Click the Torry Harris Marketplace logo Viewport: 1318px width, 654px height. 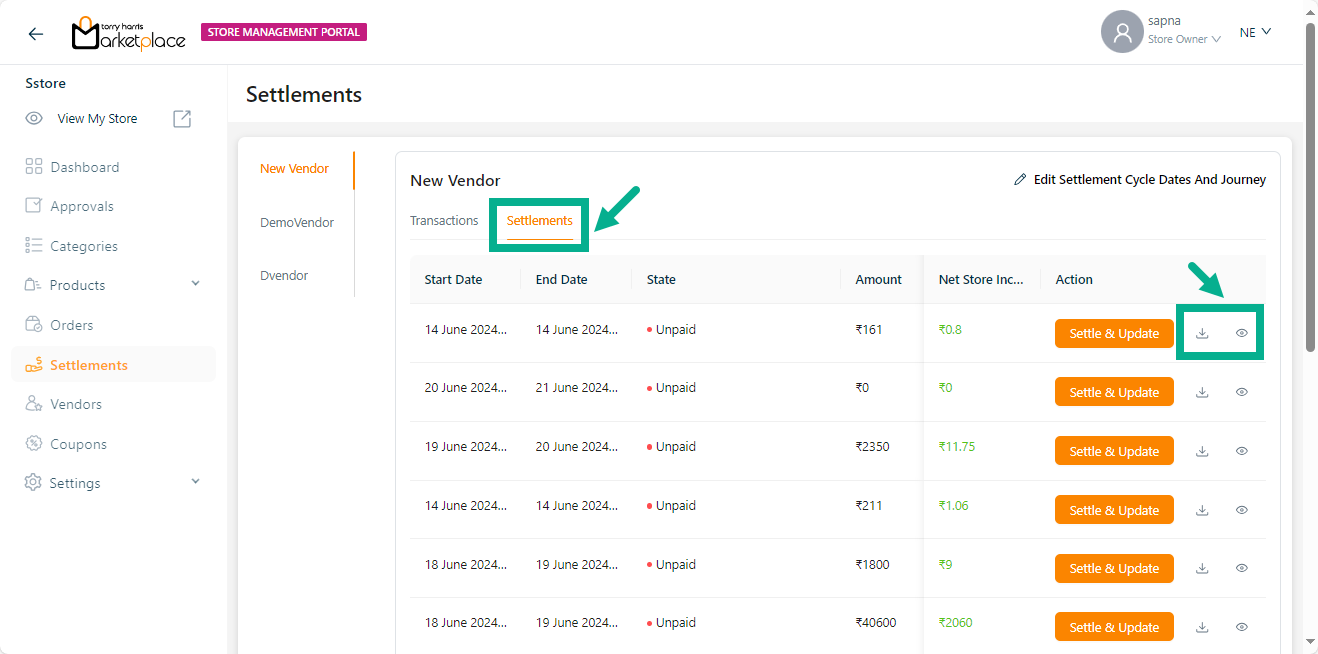tap(128, 33)
